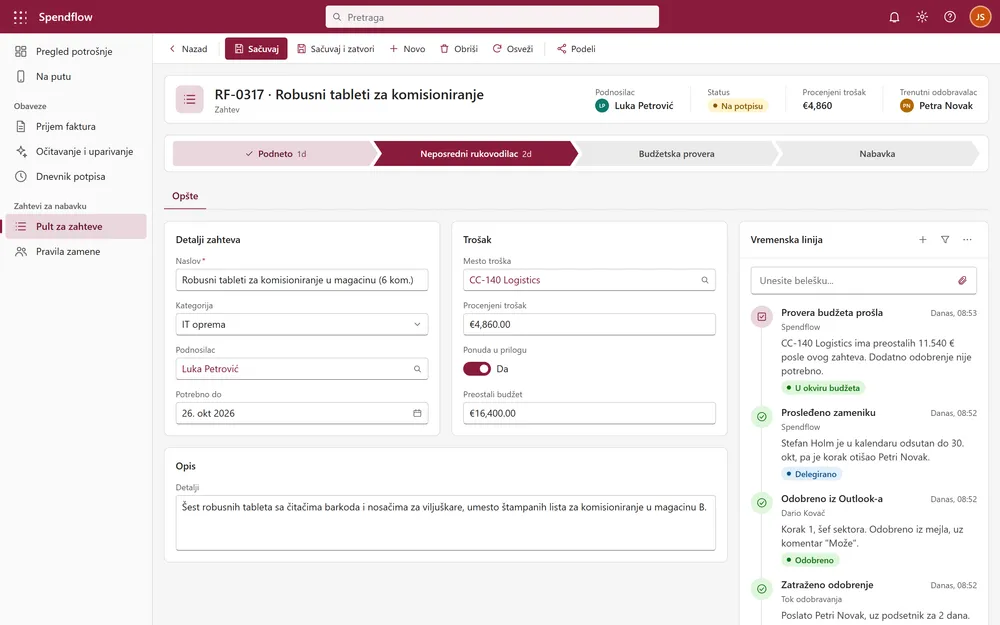
Task: Go to Prijem faktura
Action: (76, 127)
